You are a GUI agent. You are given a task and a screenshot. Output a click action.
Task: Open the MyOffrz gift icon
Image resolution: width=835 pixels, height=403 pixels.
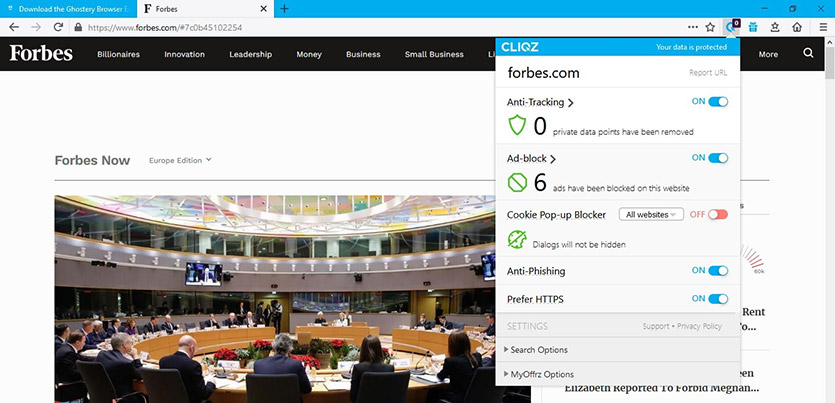(x=752, y=27)
